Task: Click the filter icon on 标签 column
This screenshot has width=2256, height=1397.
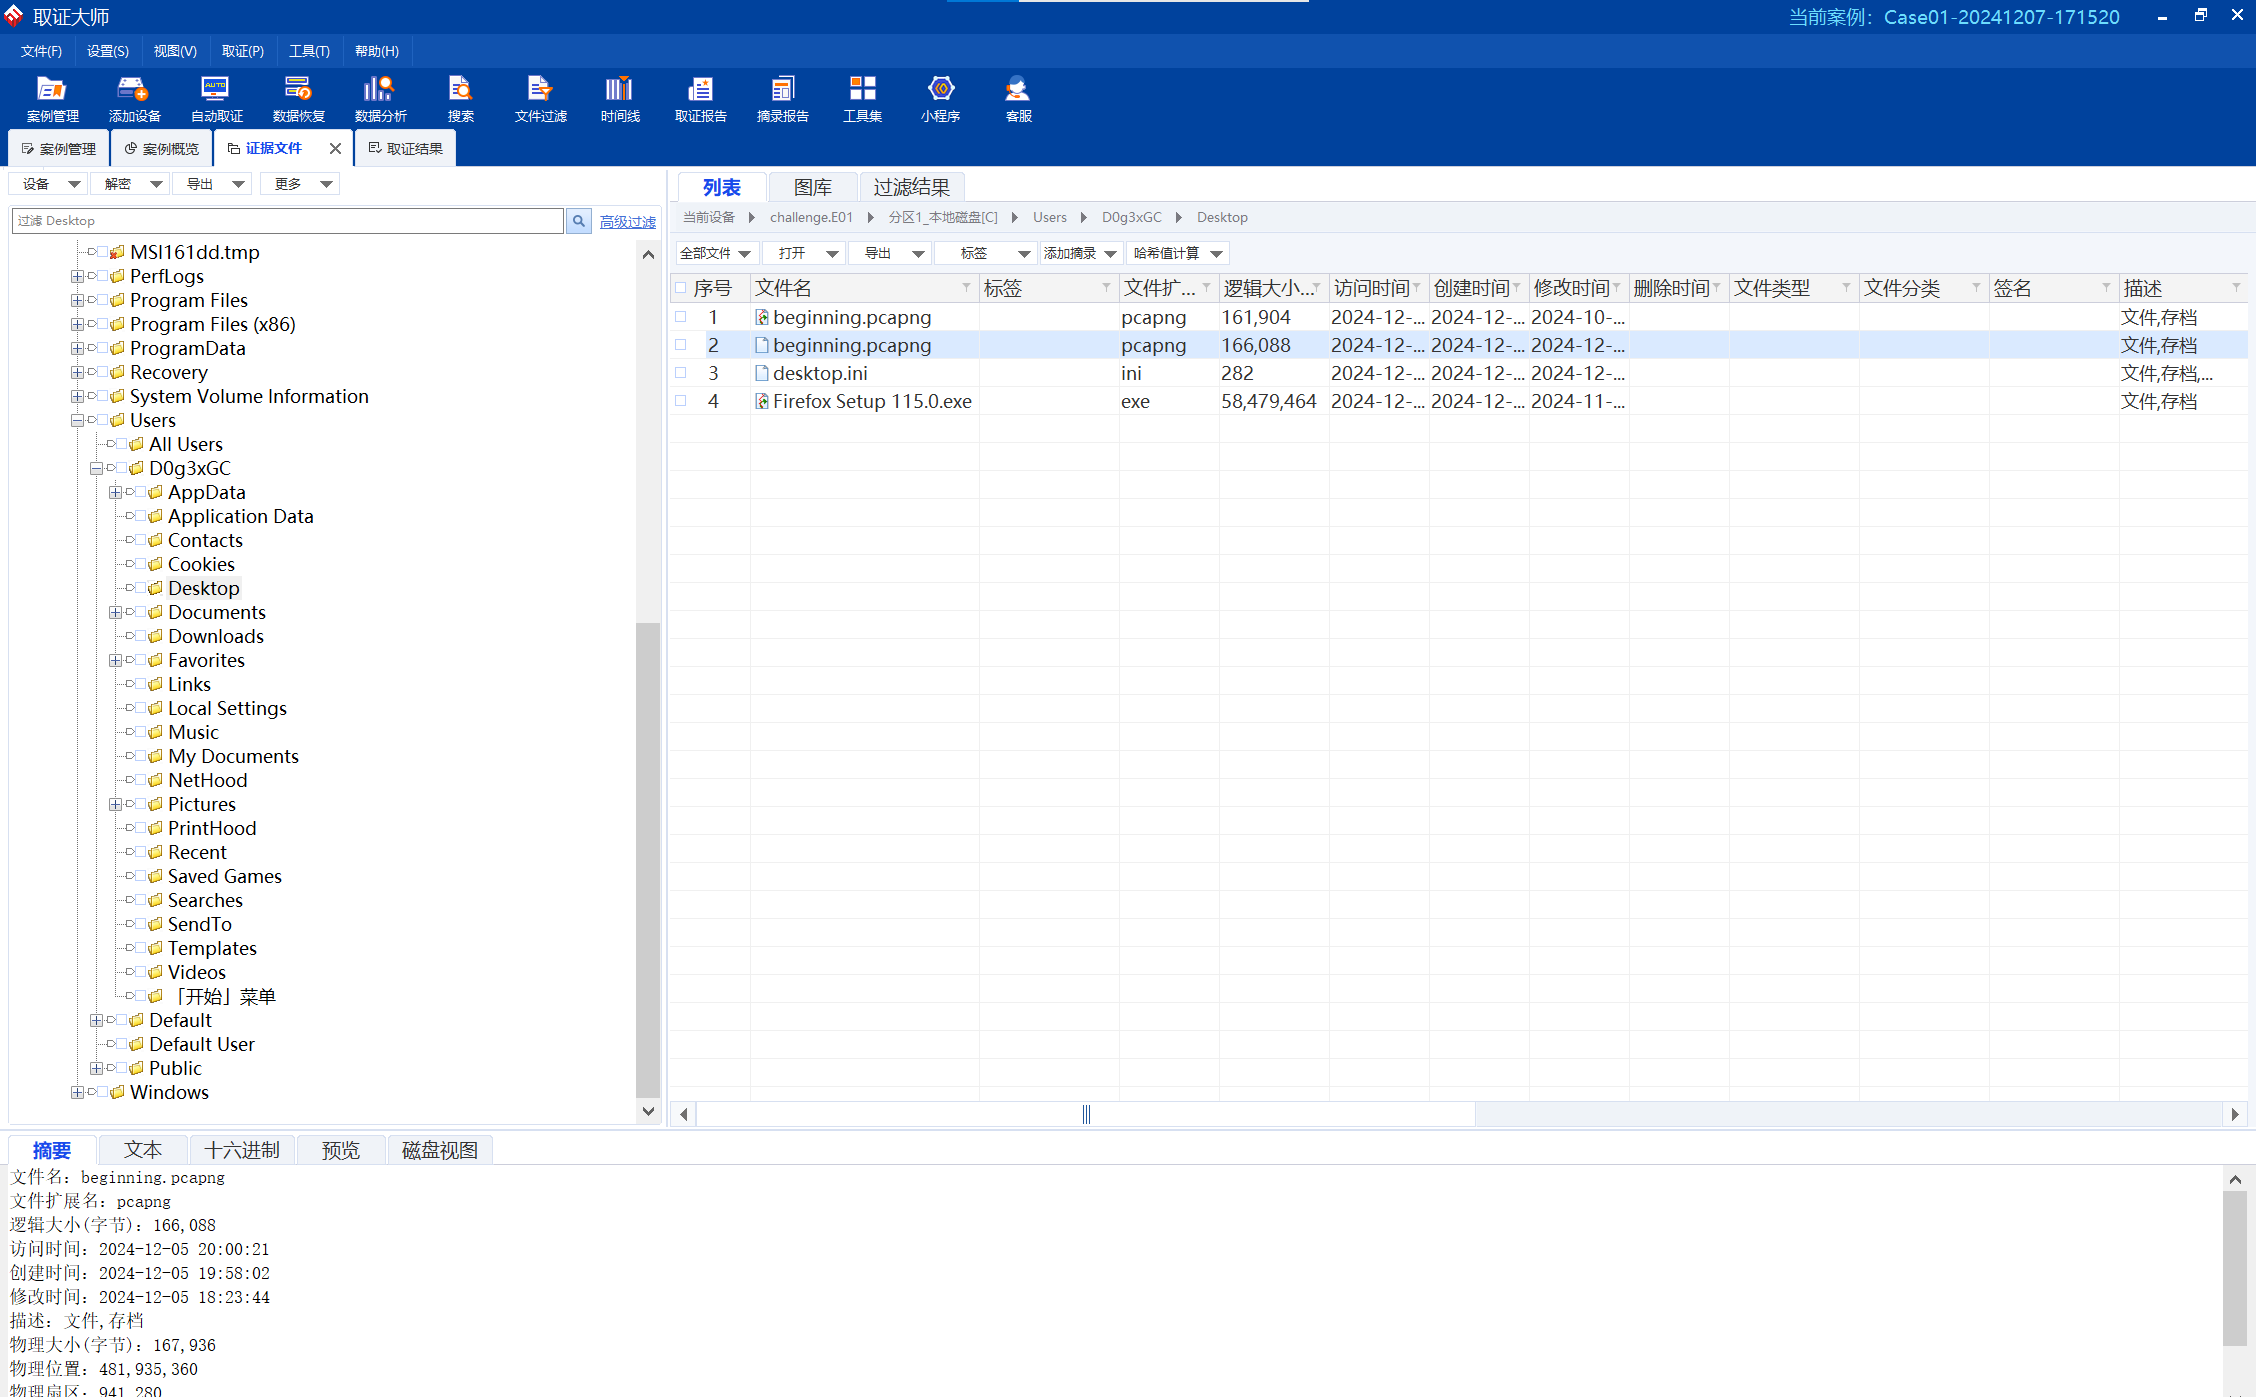Action: click(1106, 288)
